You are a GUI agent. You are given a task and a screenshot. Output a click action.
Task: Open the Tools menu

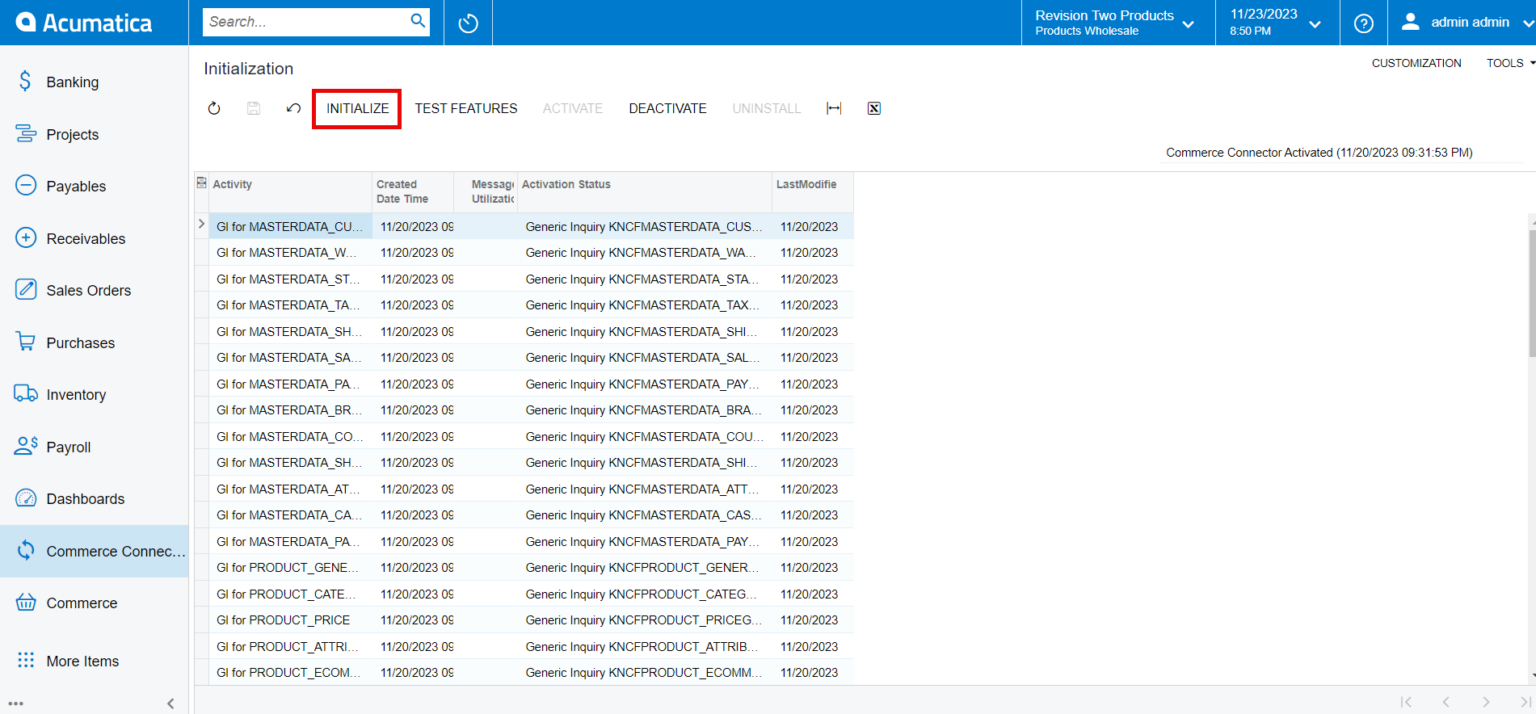point(1508,62)
